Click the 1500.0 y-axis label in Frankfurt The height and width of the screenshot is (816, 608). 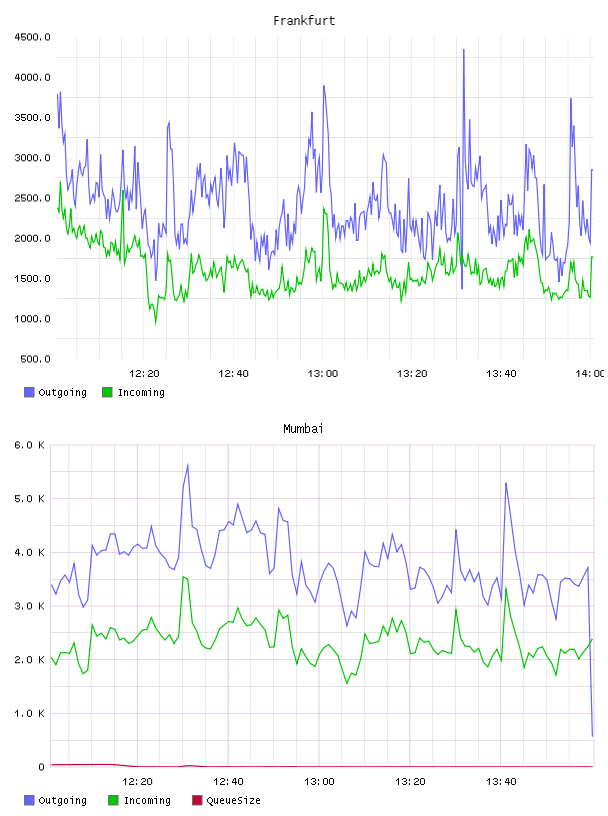[x=32, y=278]
